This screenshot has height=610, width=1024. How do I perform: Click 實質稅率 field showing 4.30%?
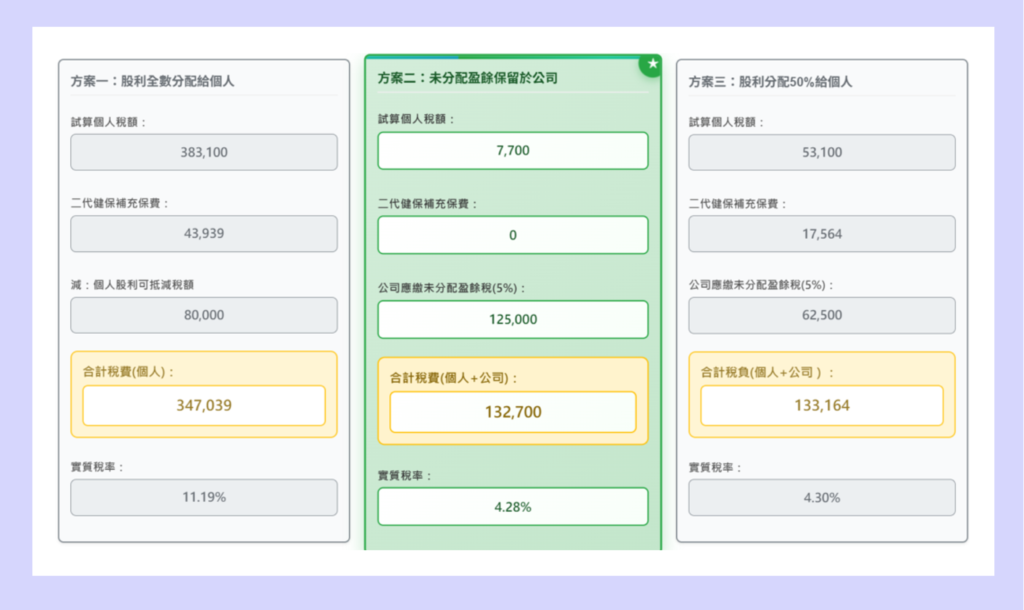pyautogui.click(x=822, y=497)
